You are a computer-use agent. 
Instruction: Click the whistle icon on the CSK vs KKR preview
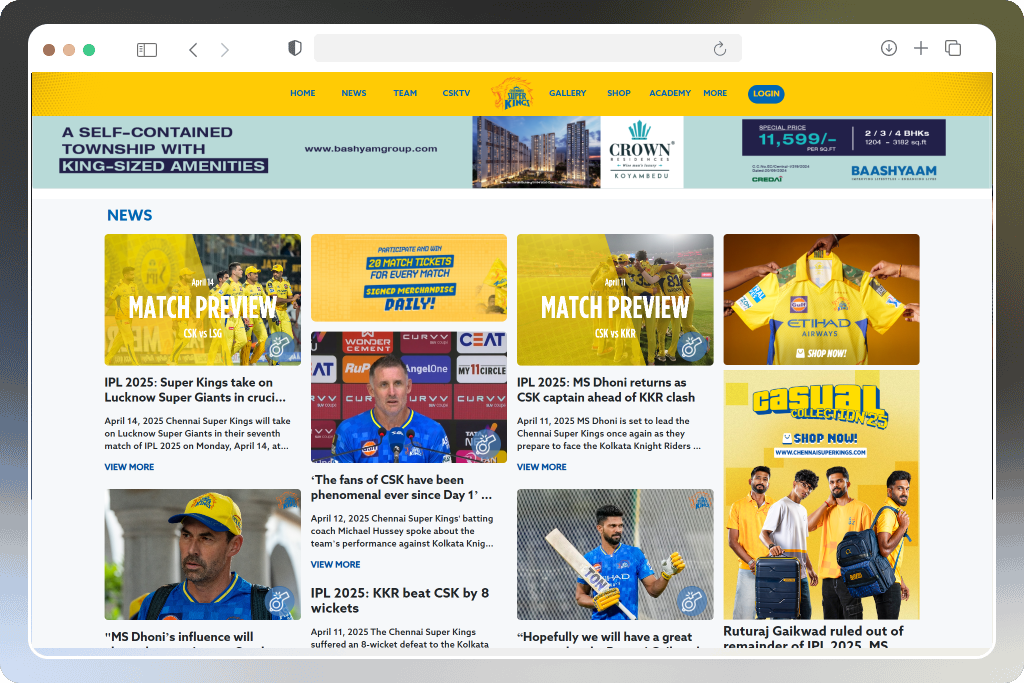click(x=692, y=347)
